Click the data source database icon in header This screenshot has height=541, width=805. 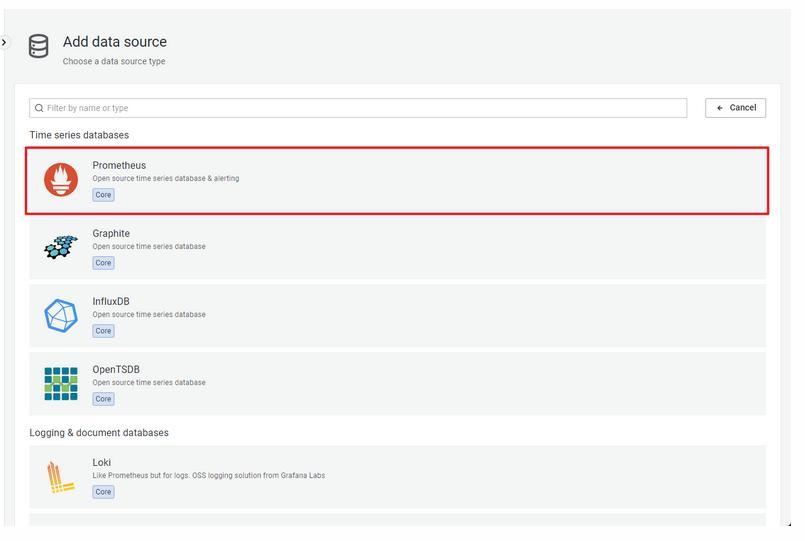click(x=39, y=46)
